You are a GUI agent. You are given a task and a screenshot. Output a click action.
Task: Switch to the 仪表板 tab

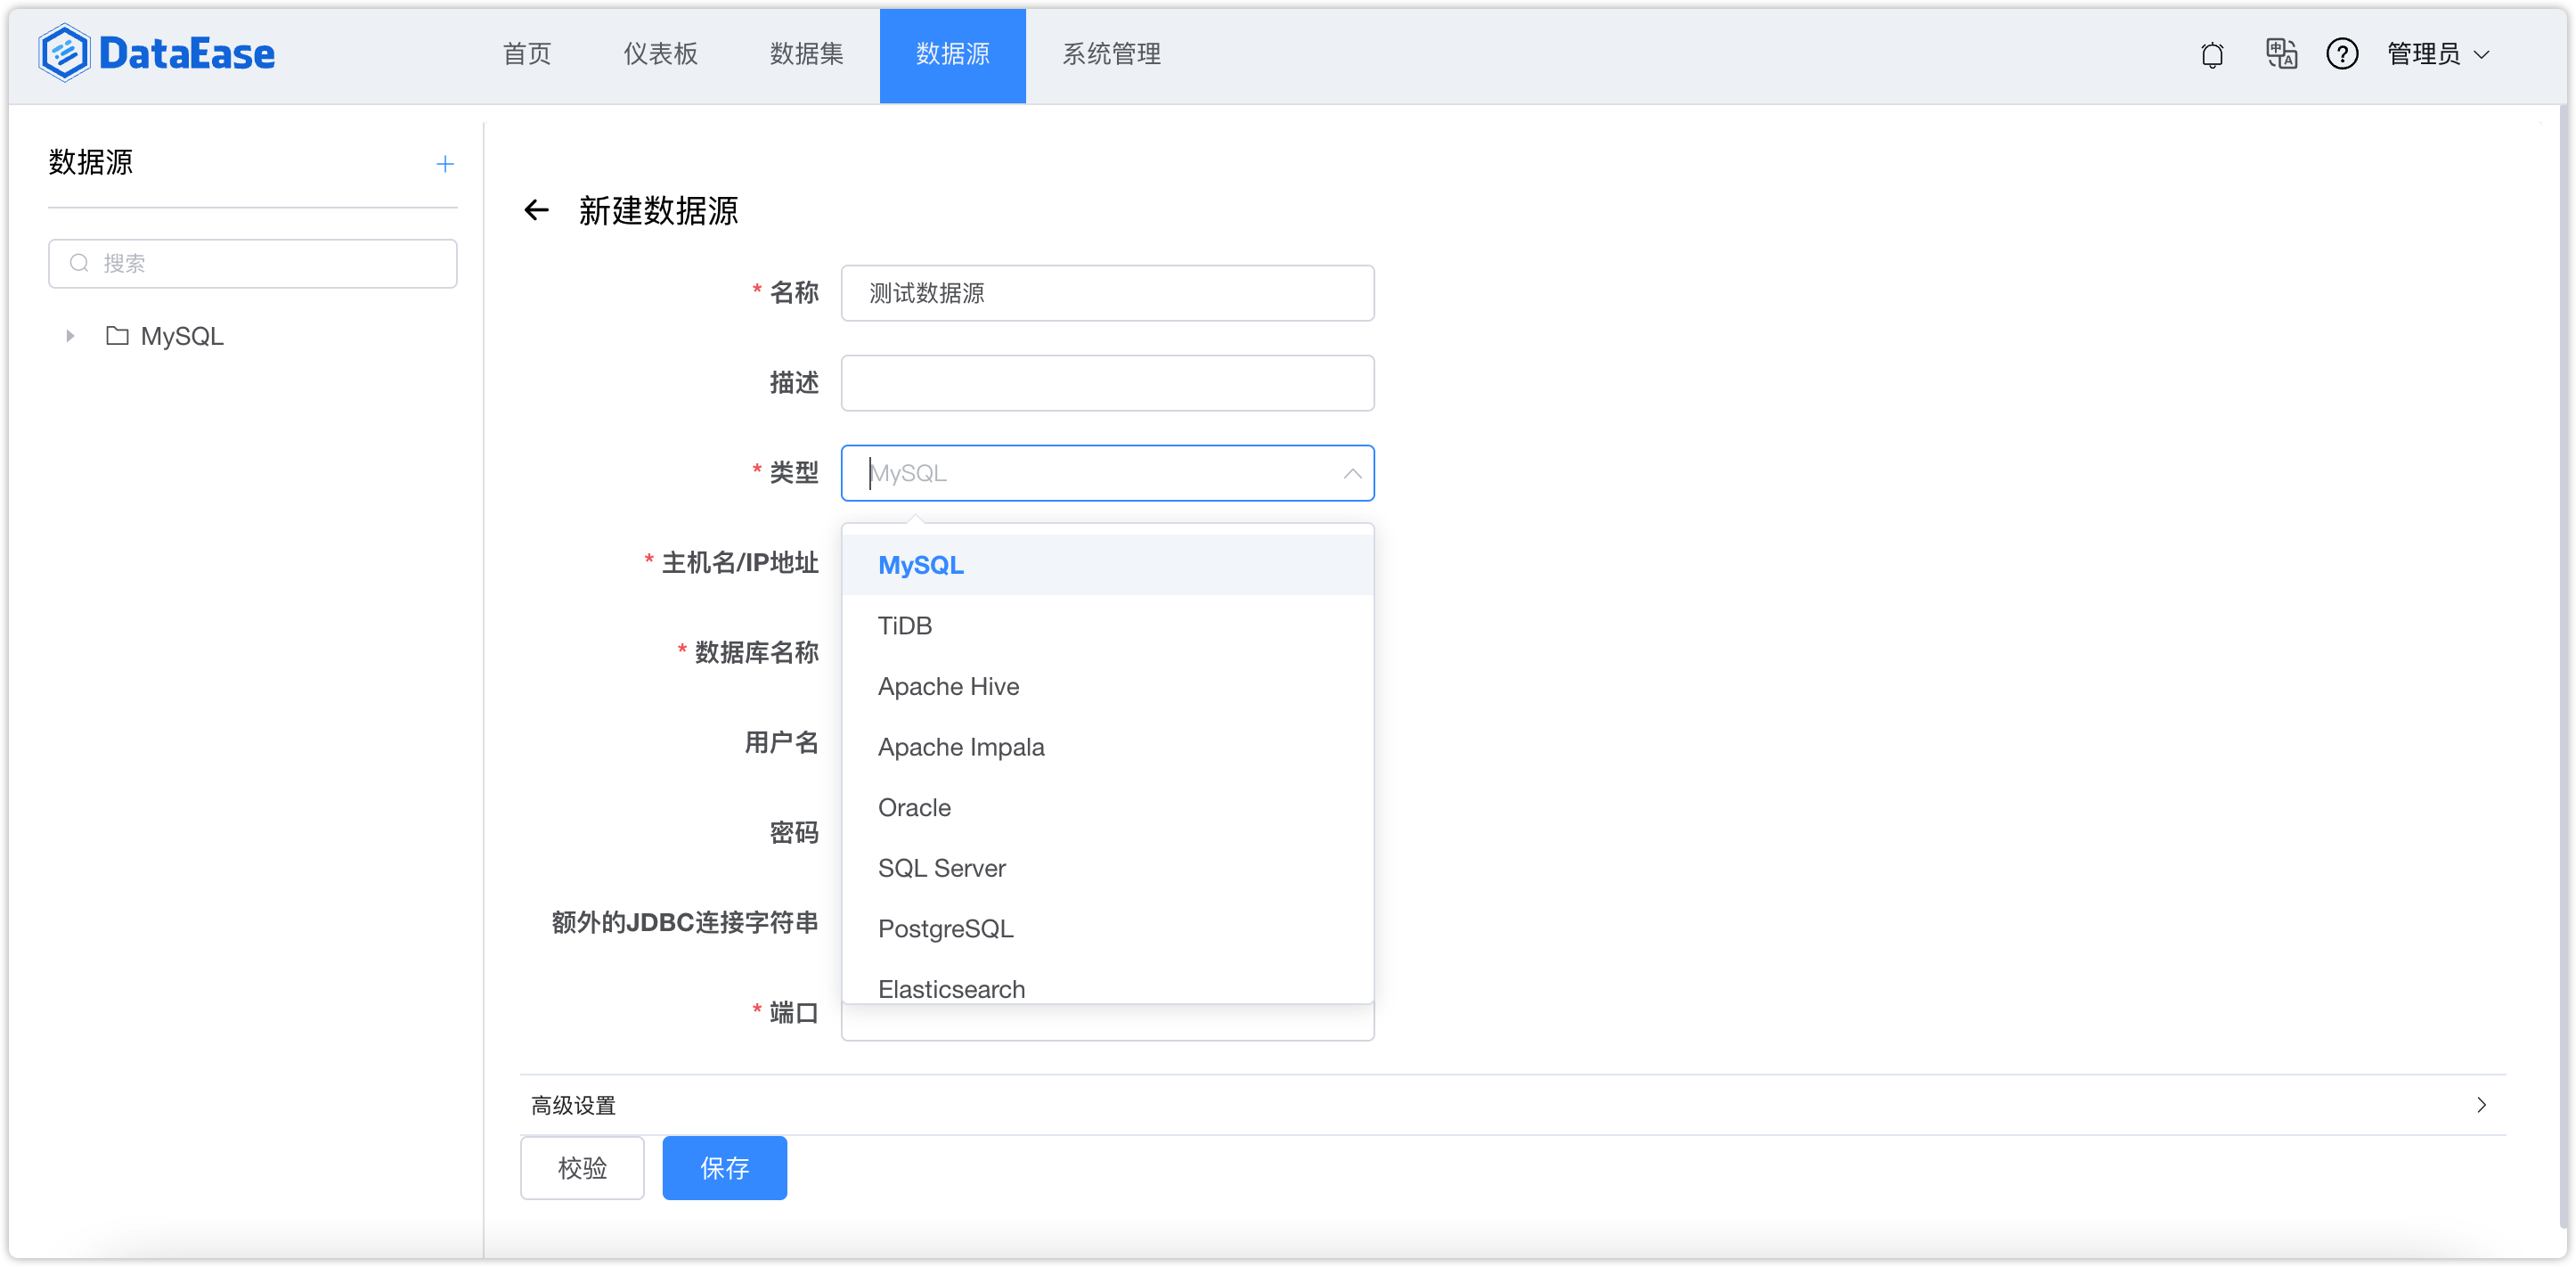[x=659, y=55]
